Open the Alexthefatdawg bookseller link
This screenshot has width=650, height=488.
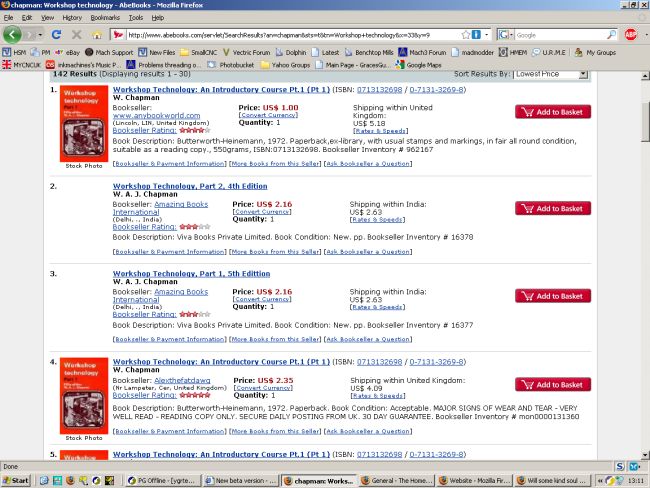coord(182,380)
